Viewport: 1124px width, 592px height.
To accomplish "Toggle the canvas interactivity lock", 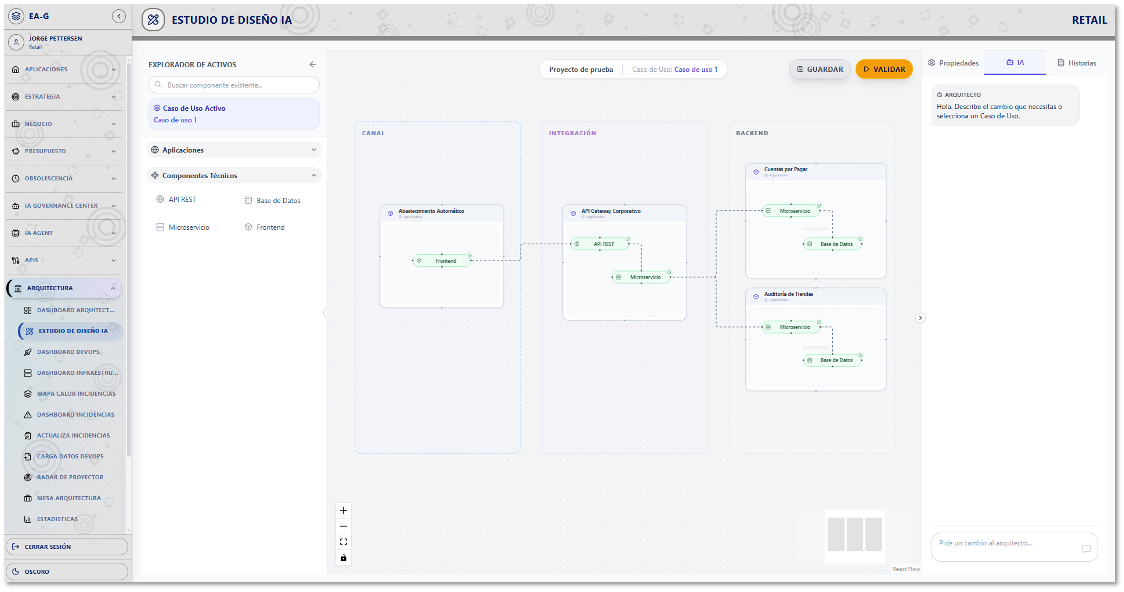I will pyautogui.click(x=344, y=557).
